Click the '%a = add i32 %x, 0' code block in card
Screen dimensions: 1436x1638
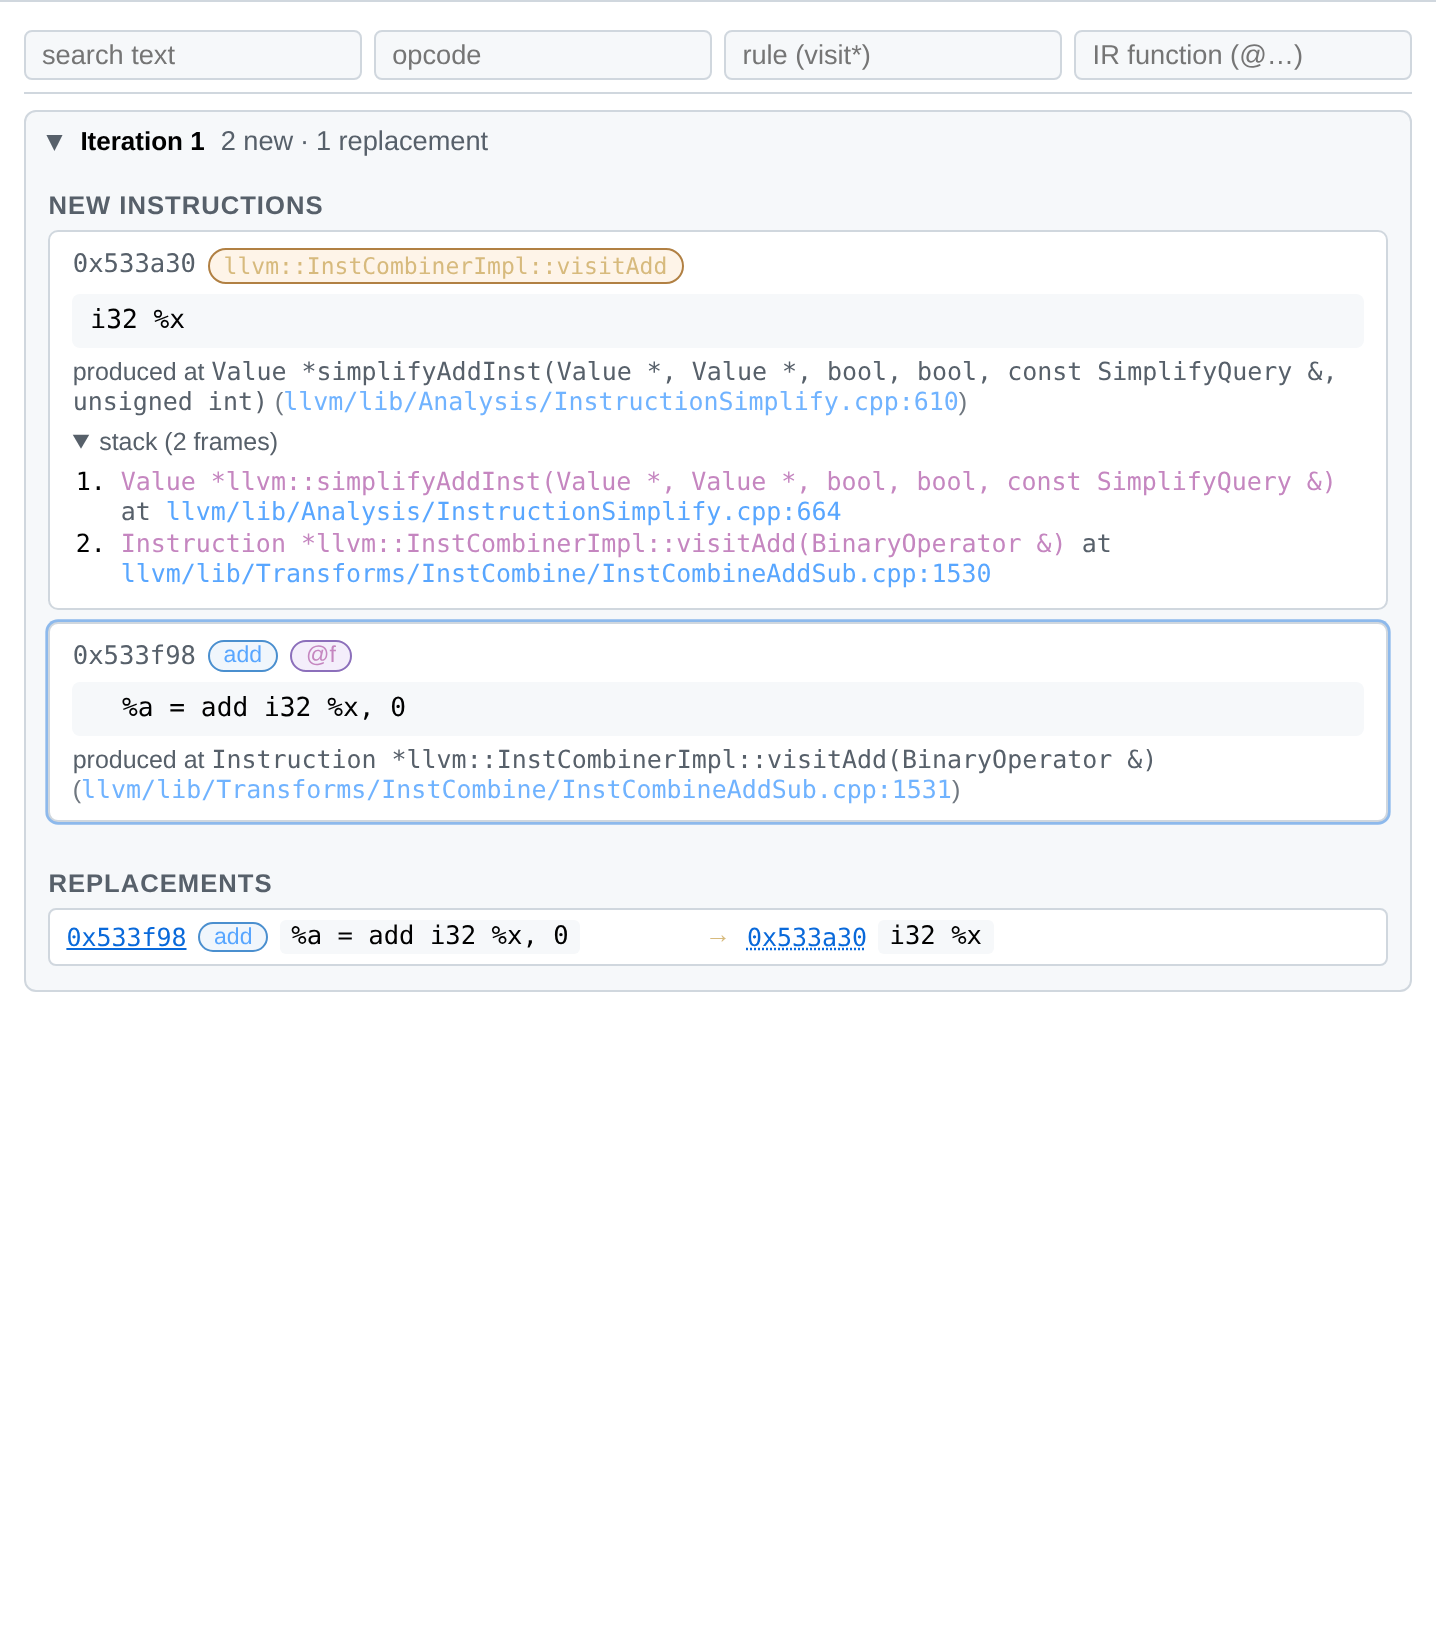[718, 708]
